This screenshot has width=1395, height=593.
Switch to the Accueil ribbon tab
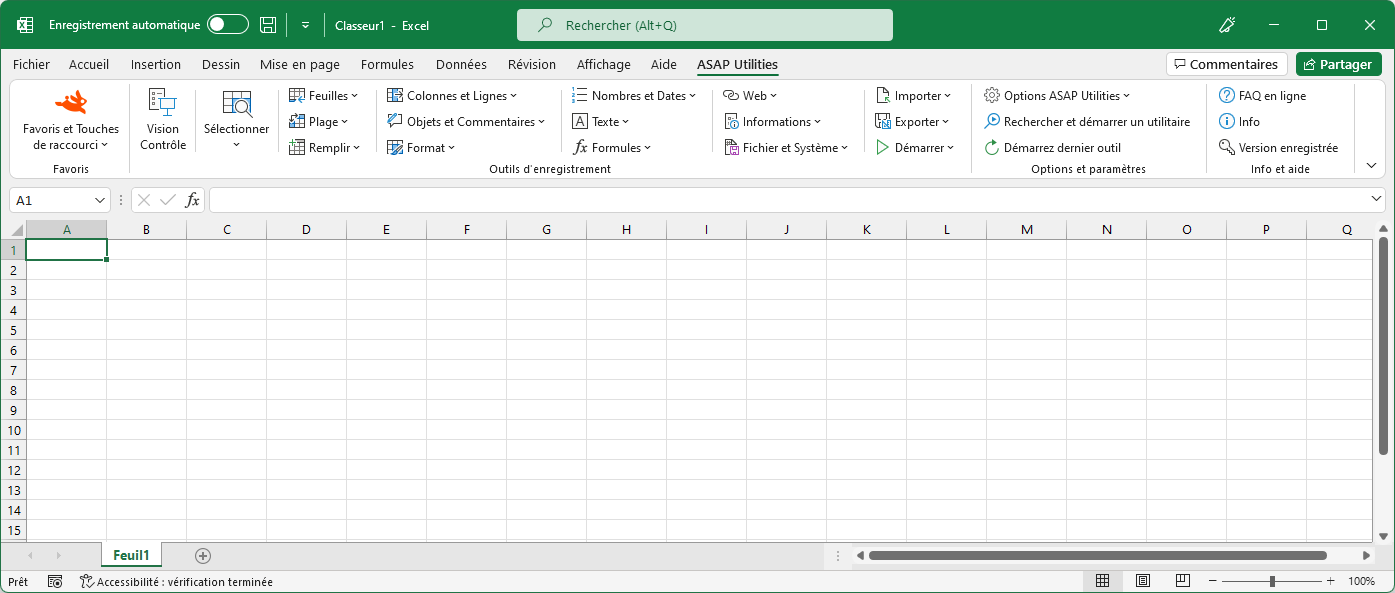(89, 64)
